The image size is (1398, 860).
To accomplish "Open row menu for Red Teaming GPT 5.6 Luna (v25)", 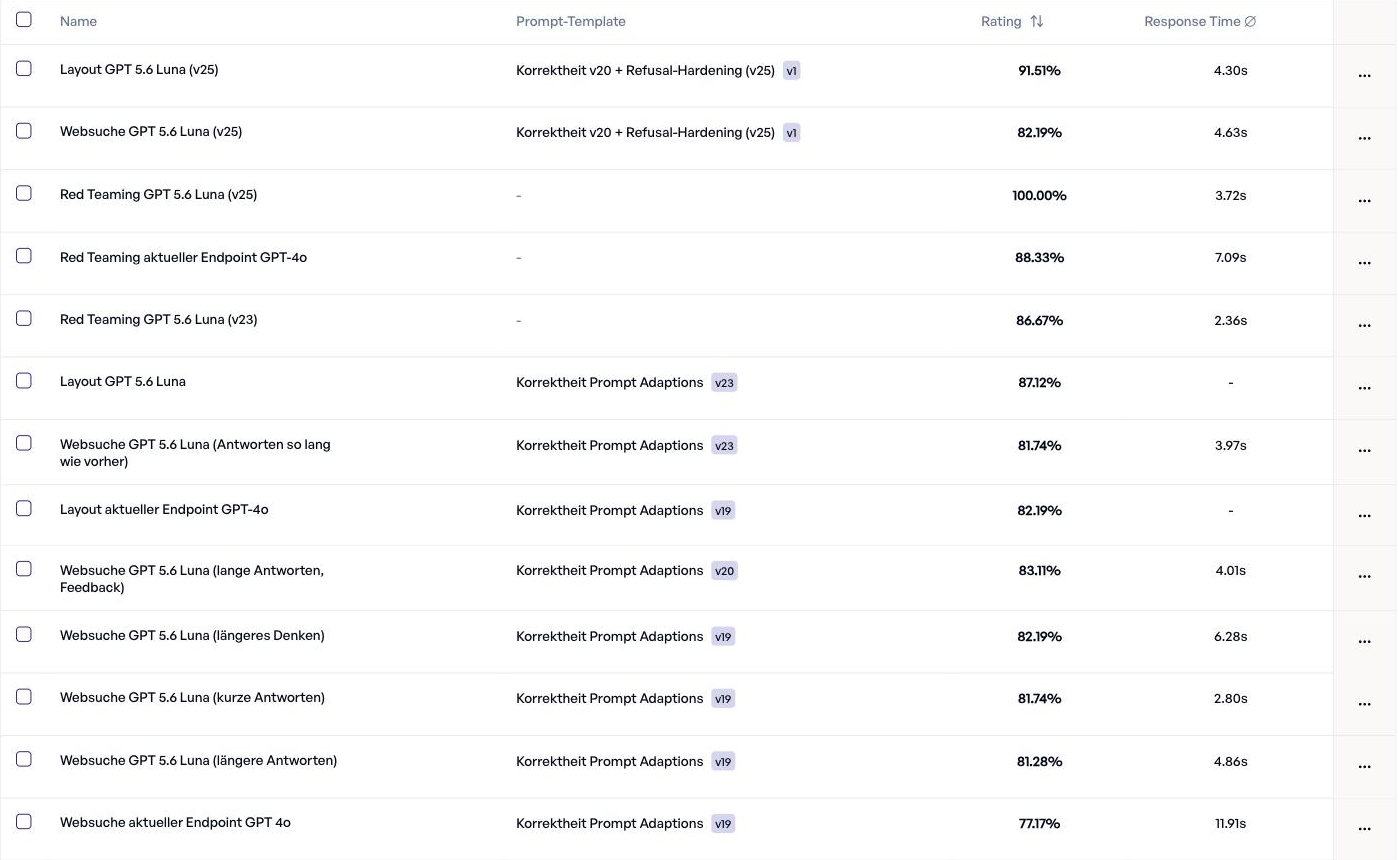I will [1364, 201].
